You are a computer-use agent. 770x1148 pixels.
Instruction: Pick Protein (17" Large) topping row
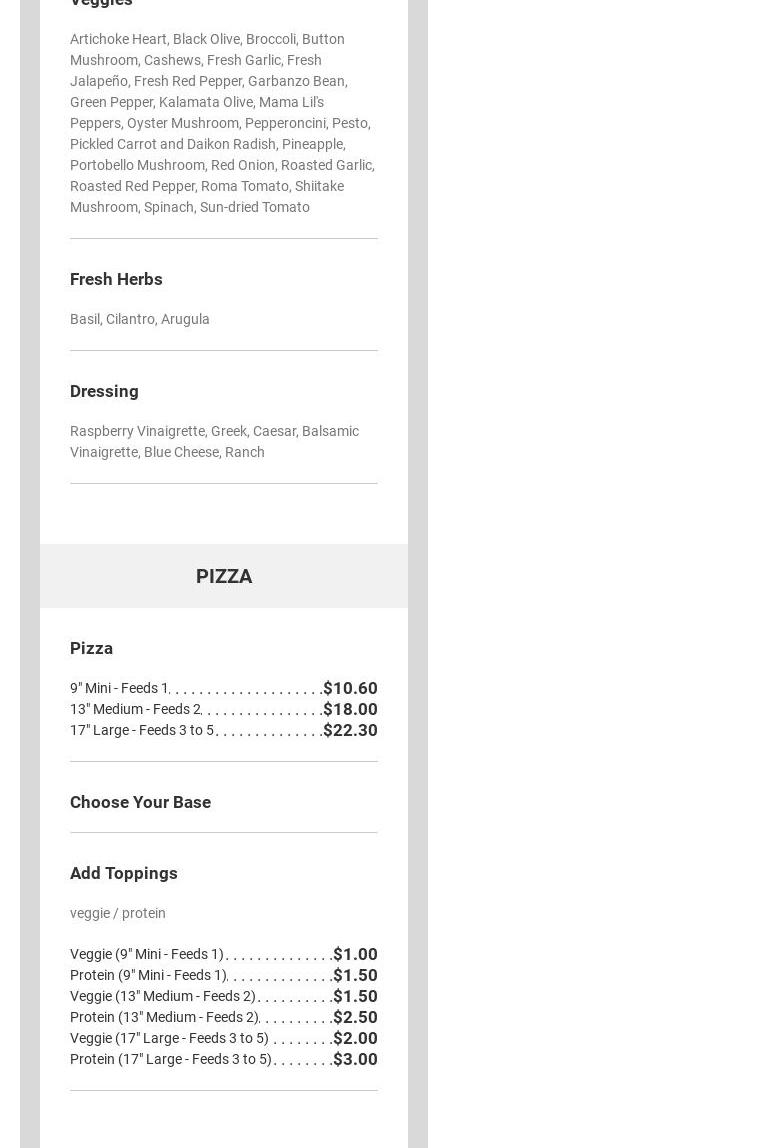[x=171, y=1059]
